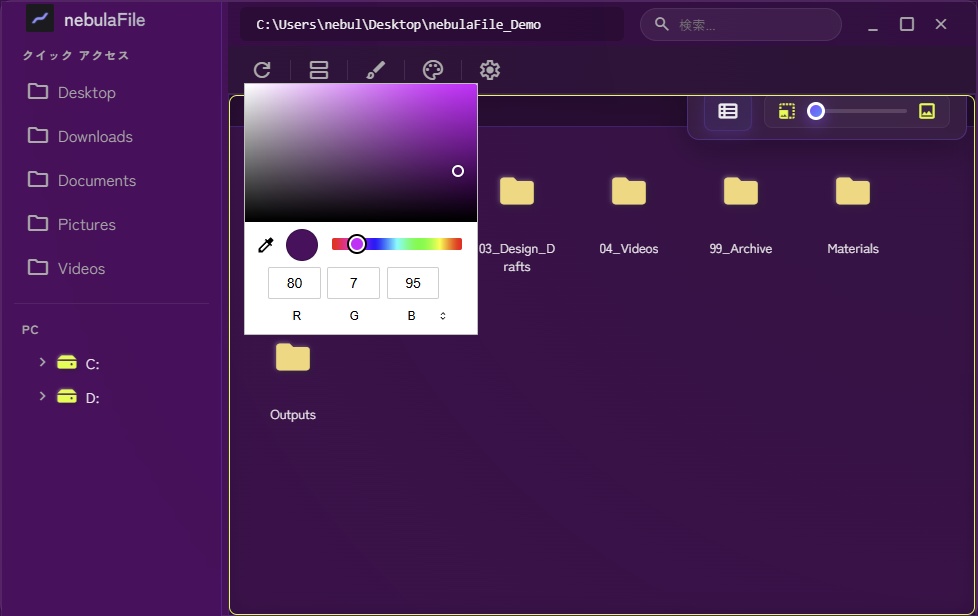
Task: Click the nebulaFile app logo
Action: [40, 19]
